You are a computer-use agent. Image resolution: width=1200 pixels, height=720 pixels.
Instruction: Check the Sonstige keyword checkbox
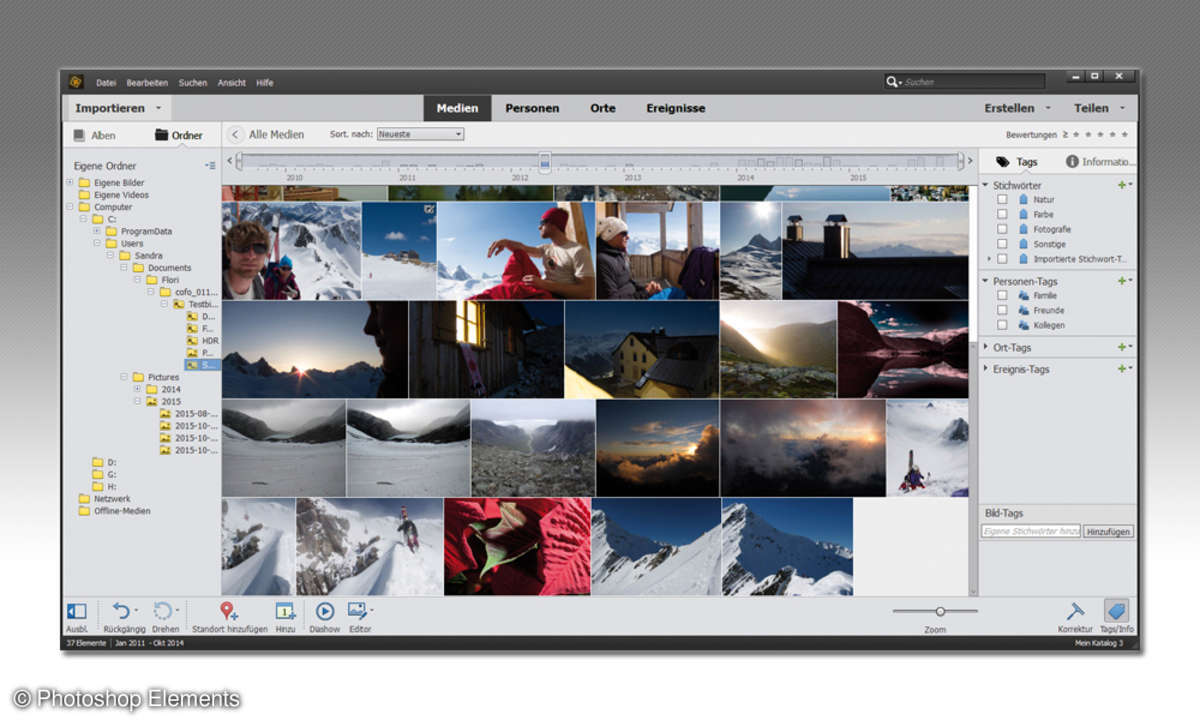click(1002, 244)
